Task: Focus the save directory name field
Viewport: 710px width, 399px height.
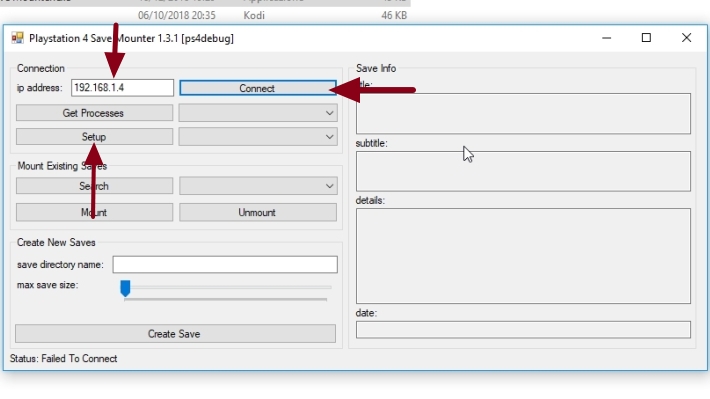Action: point(225,264)
